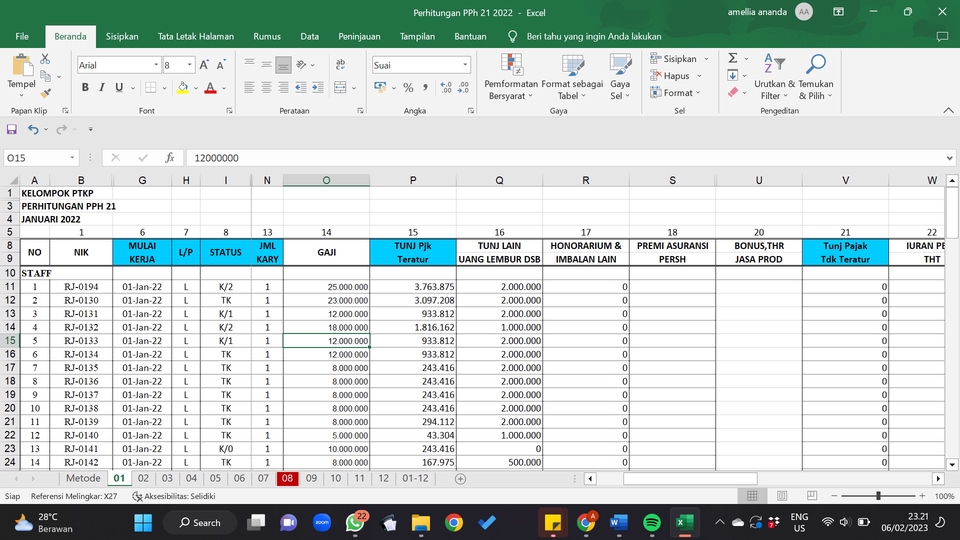Open the Arial font name dropdown
The height and width of the screenshot is (540, 960).
(156, 65)
